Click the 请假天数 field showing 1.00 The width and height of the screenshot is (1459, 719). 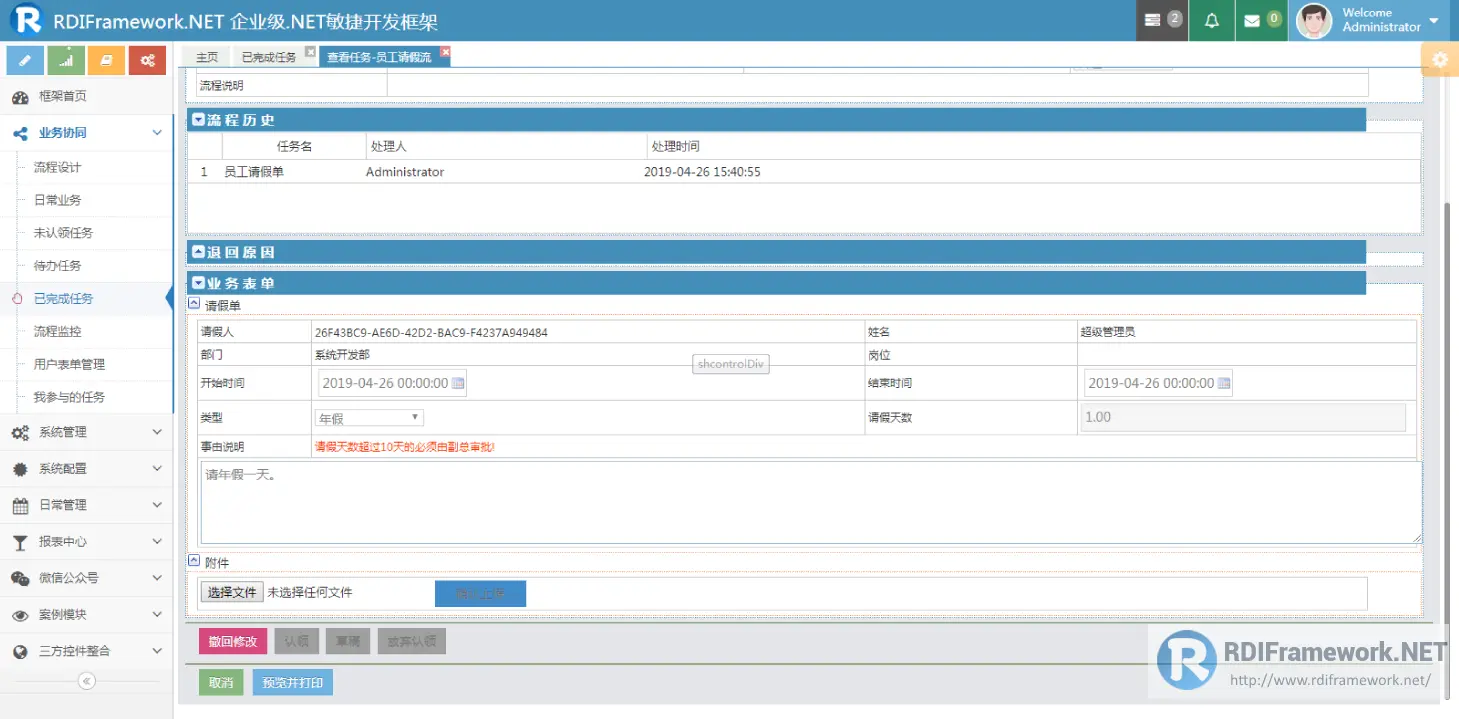1243,417
